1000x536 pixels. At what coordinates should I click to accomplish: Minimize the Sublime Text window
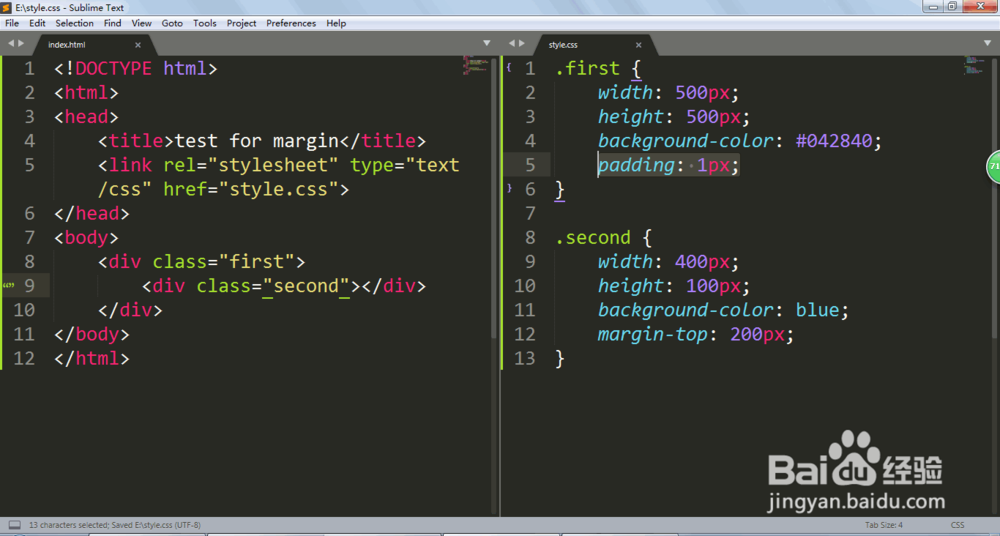(x=934, y=6)
